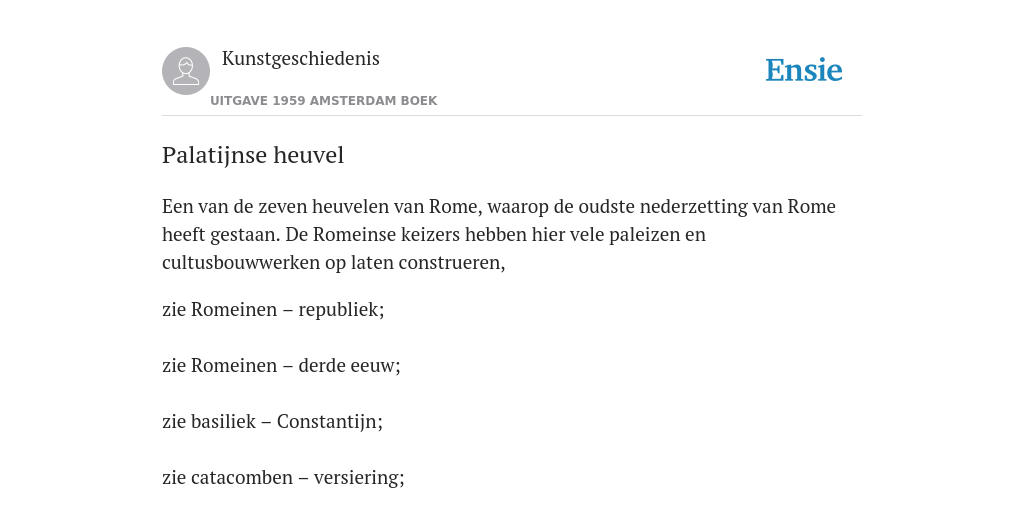Open the Kunstgeschiedenis author name

300,58
